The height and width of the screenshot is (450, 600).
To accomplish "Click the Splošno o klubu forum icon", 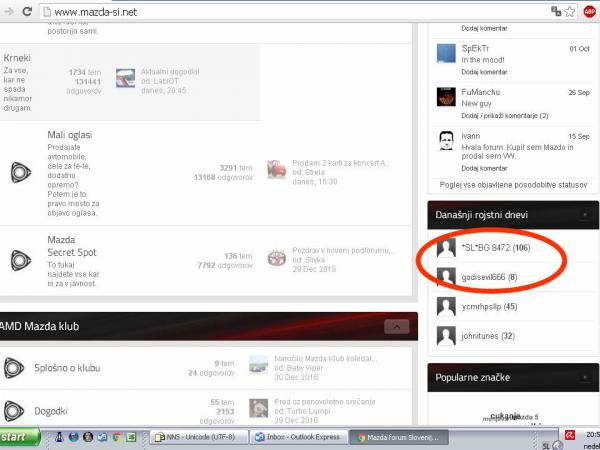I will (x=17, y=368).
